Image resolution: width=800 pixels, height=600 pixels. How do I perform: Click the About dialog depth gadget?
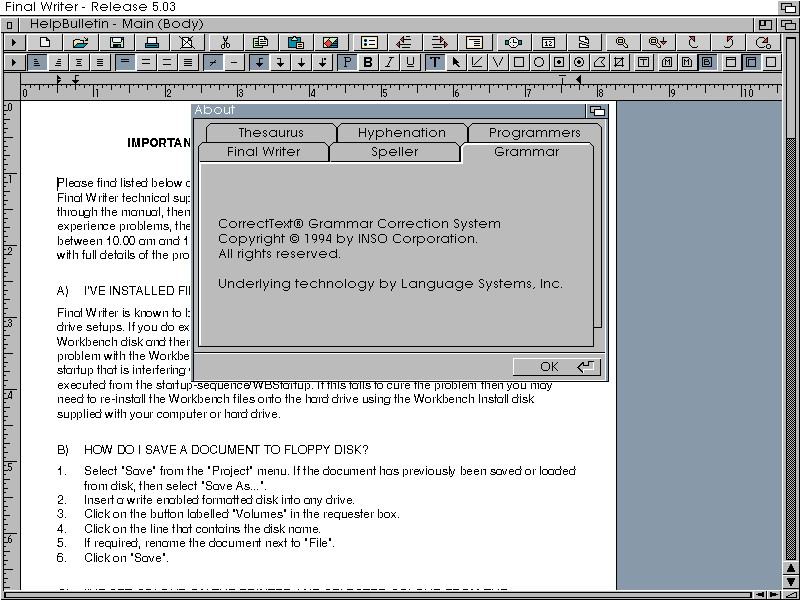pos(597,110)
